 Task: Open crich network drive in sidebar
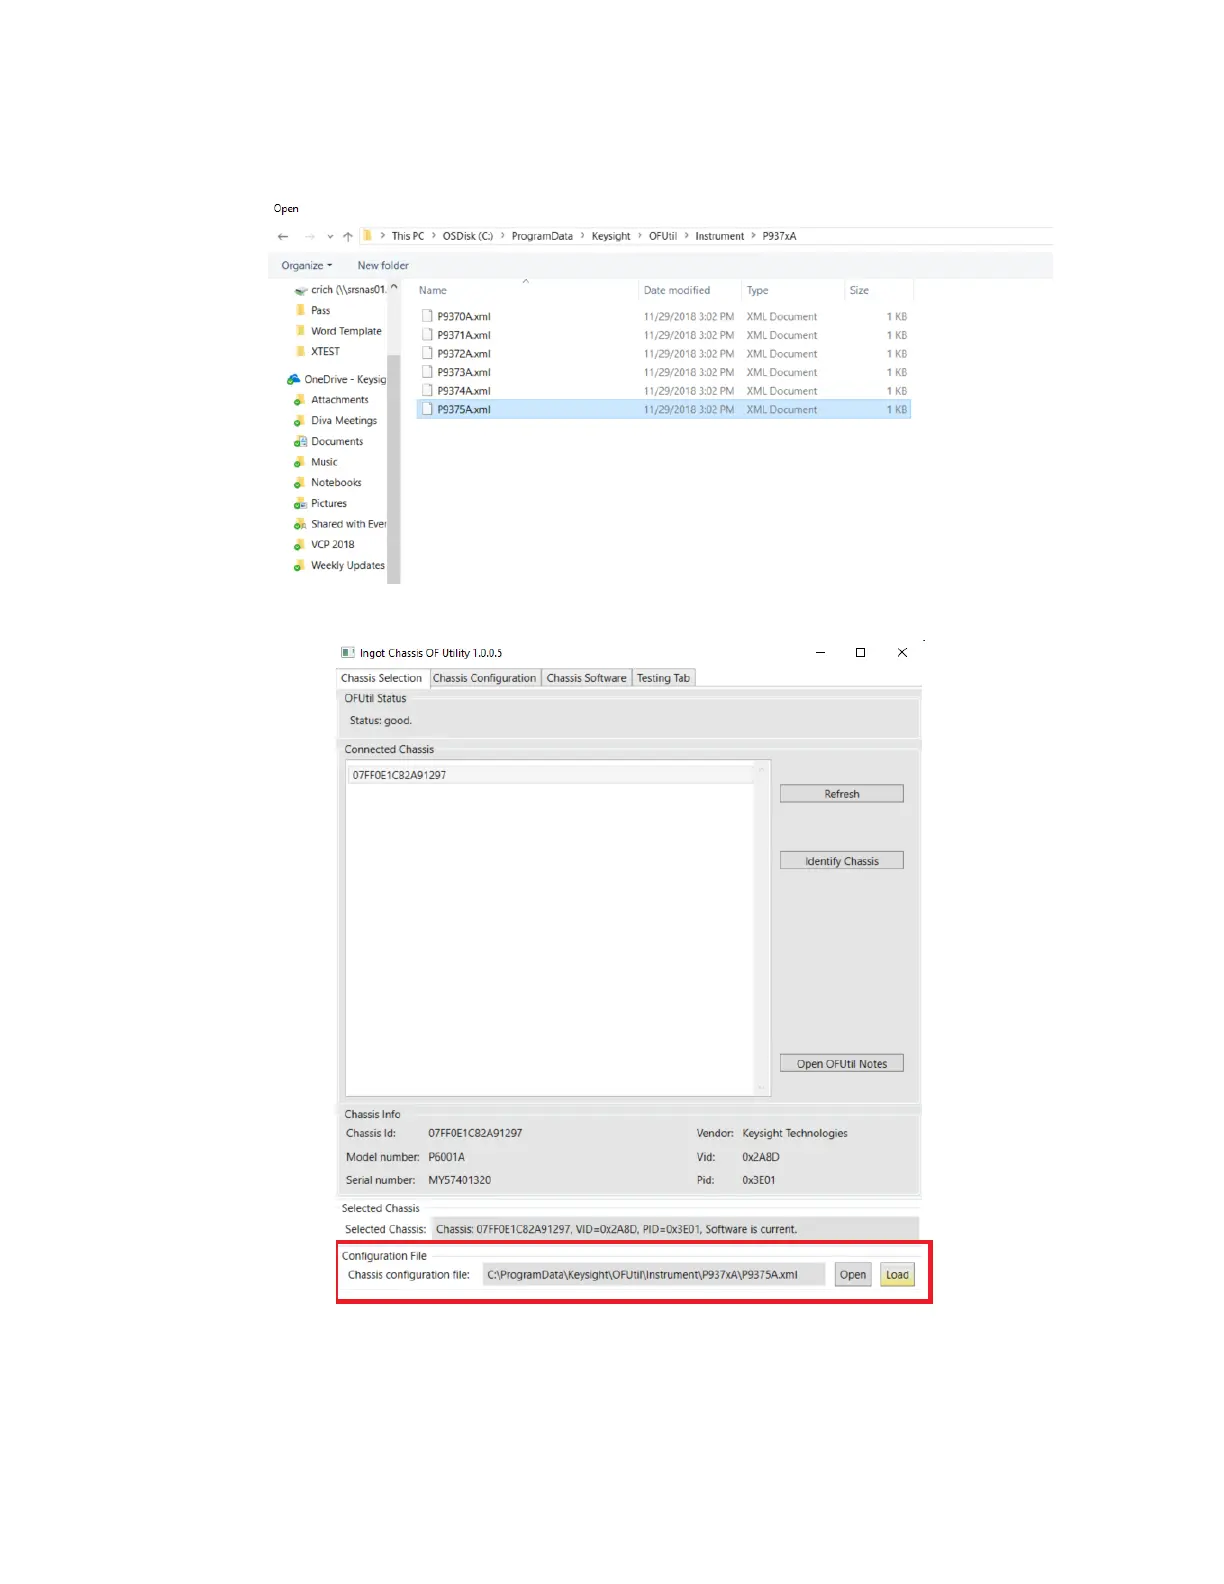pyautogui.click(x=340, y=290)
